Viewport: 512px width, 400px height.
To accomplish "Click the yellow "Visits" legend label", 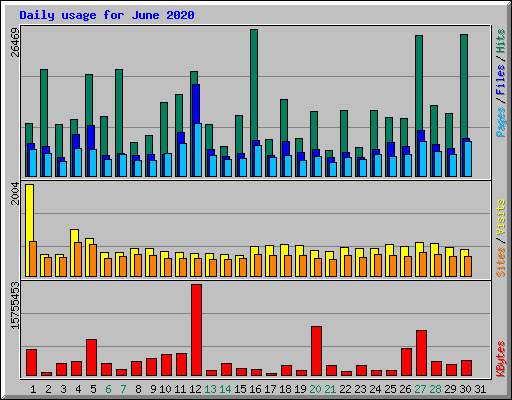I will tap(500, 218).
